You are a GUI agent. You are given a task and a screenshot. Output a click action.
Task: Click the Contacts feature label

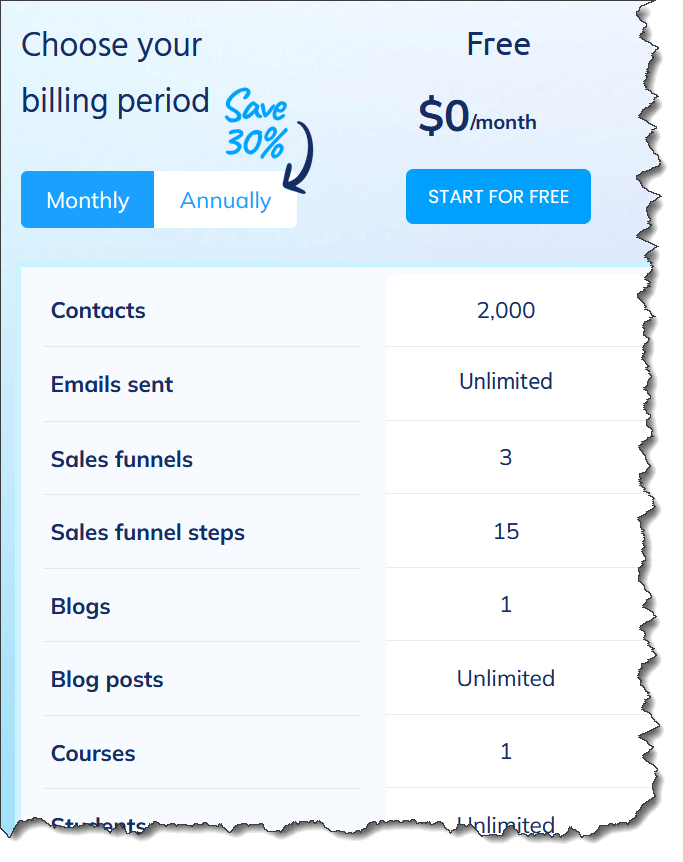tap(98, 311)
